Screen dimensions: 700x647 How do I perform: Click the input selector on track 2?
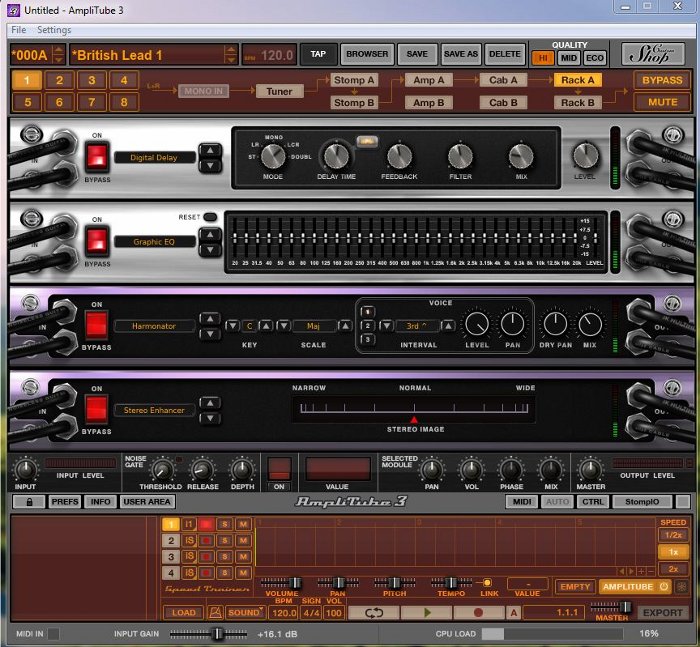pos(189,541)
